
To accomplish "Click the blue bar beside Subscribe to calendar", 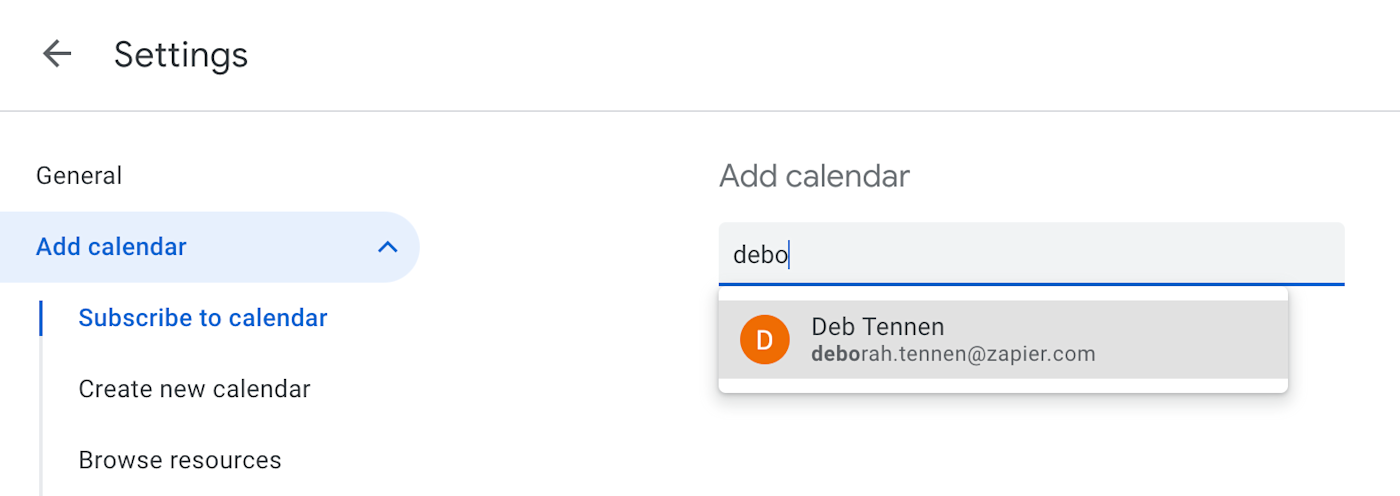I will click(41, 318).
